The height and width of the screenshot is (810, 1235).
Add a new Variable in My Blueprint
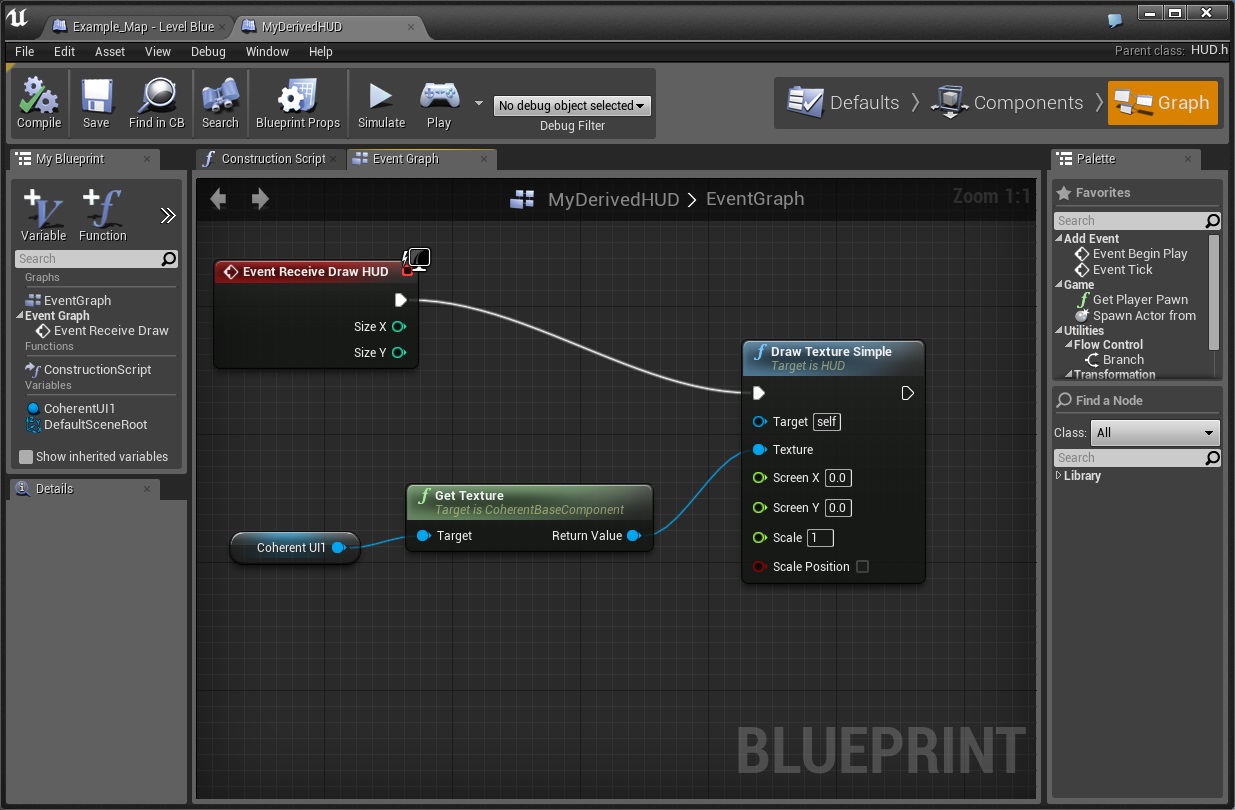44,214
